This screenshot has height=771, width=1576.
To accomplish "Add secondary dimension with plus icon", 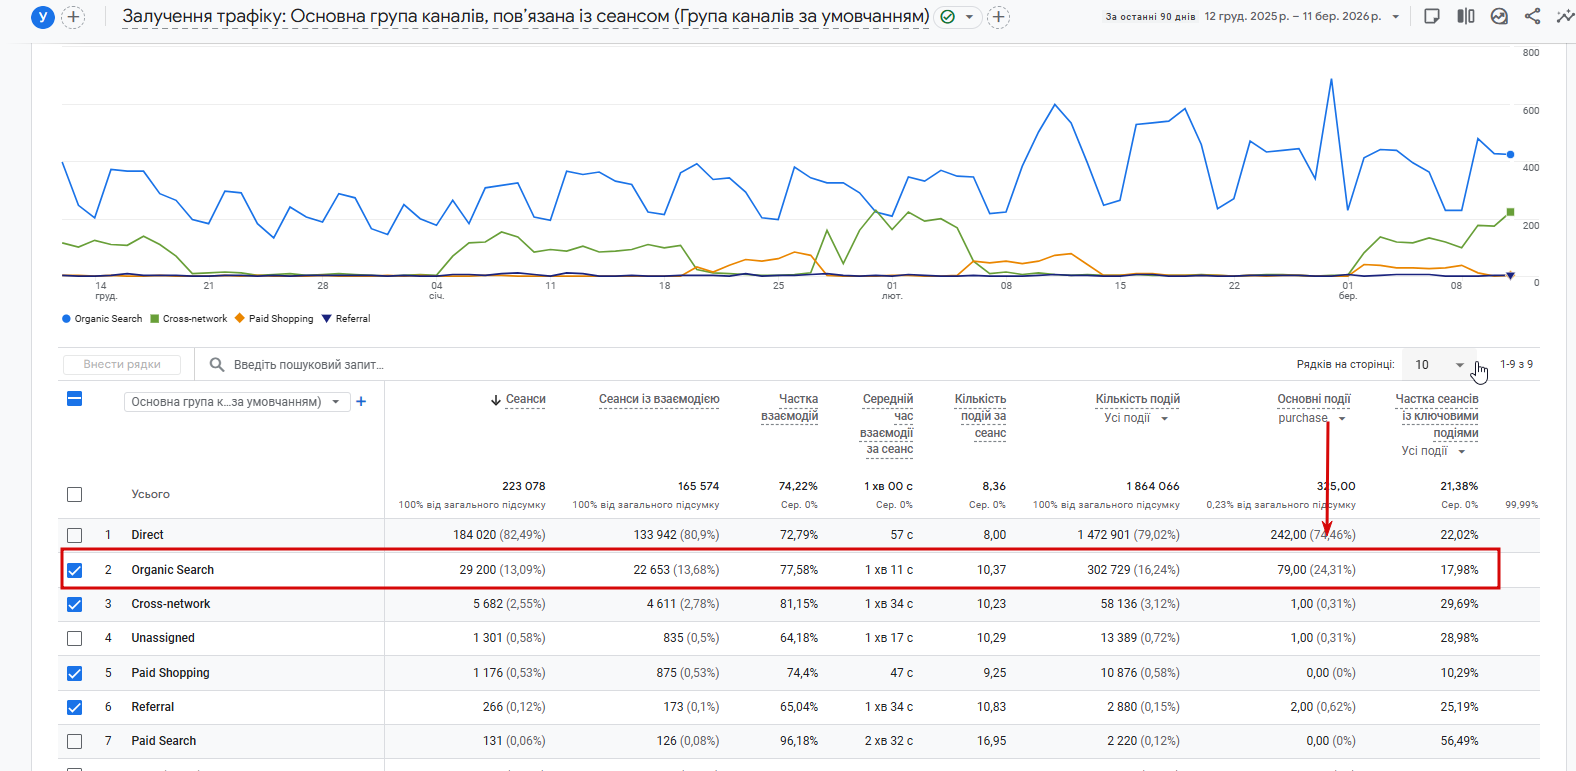I will coord(361,402).
